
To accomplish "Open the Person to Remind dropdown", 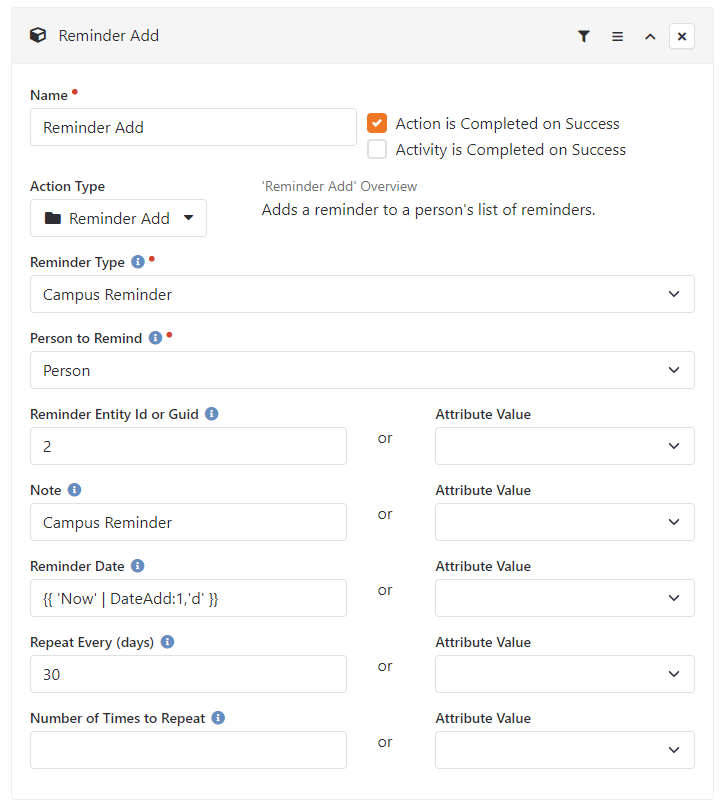I will 362,370.
